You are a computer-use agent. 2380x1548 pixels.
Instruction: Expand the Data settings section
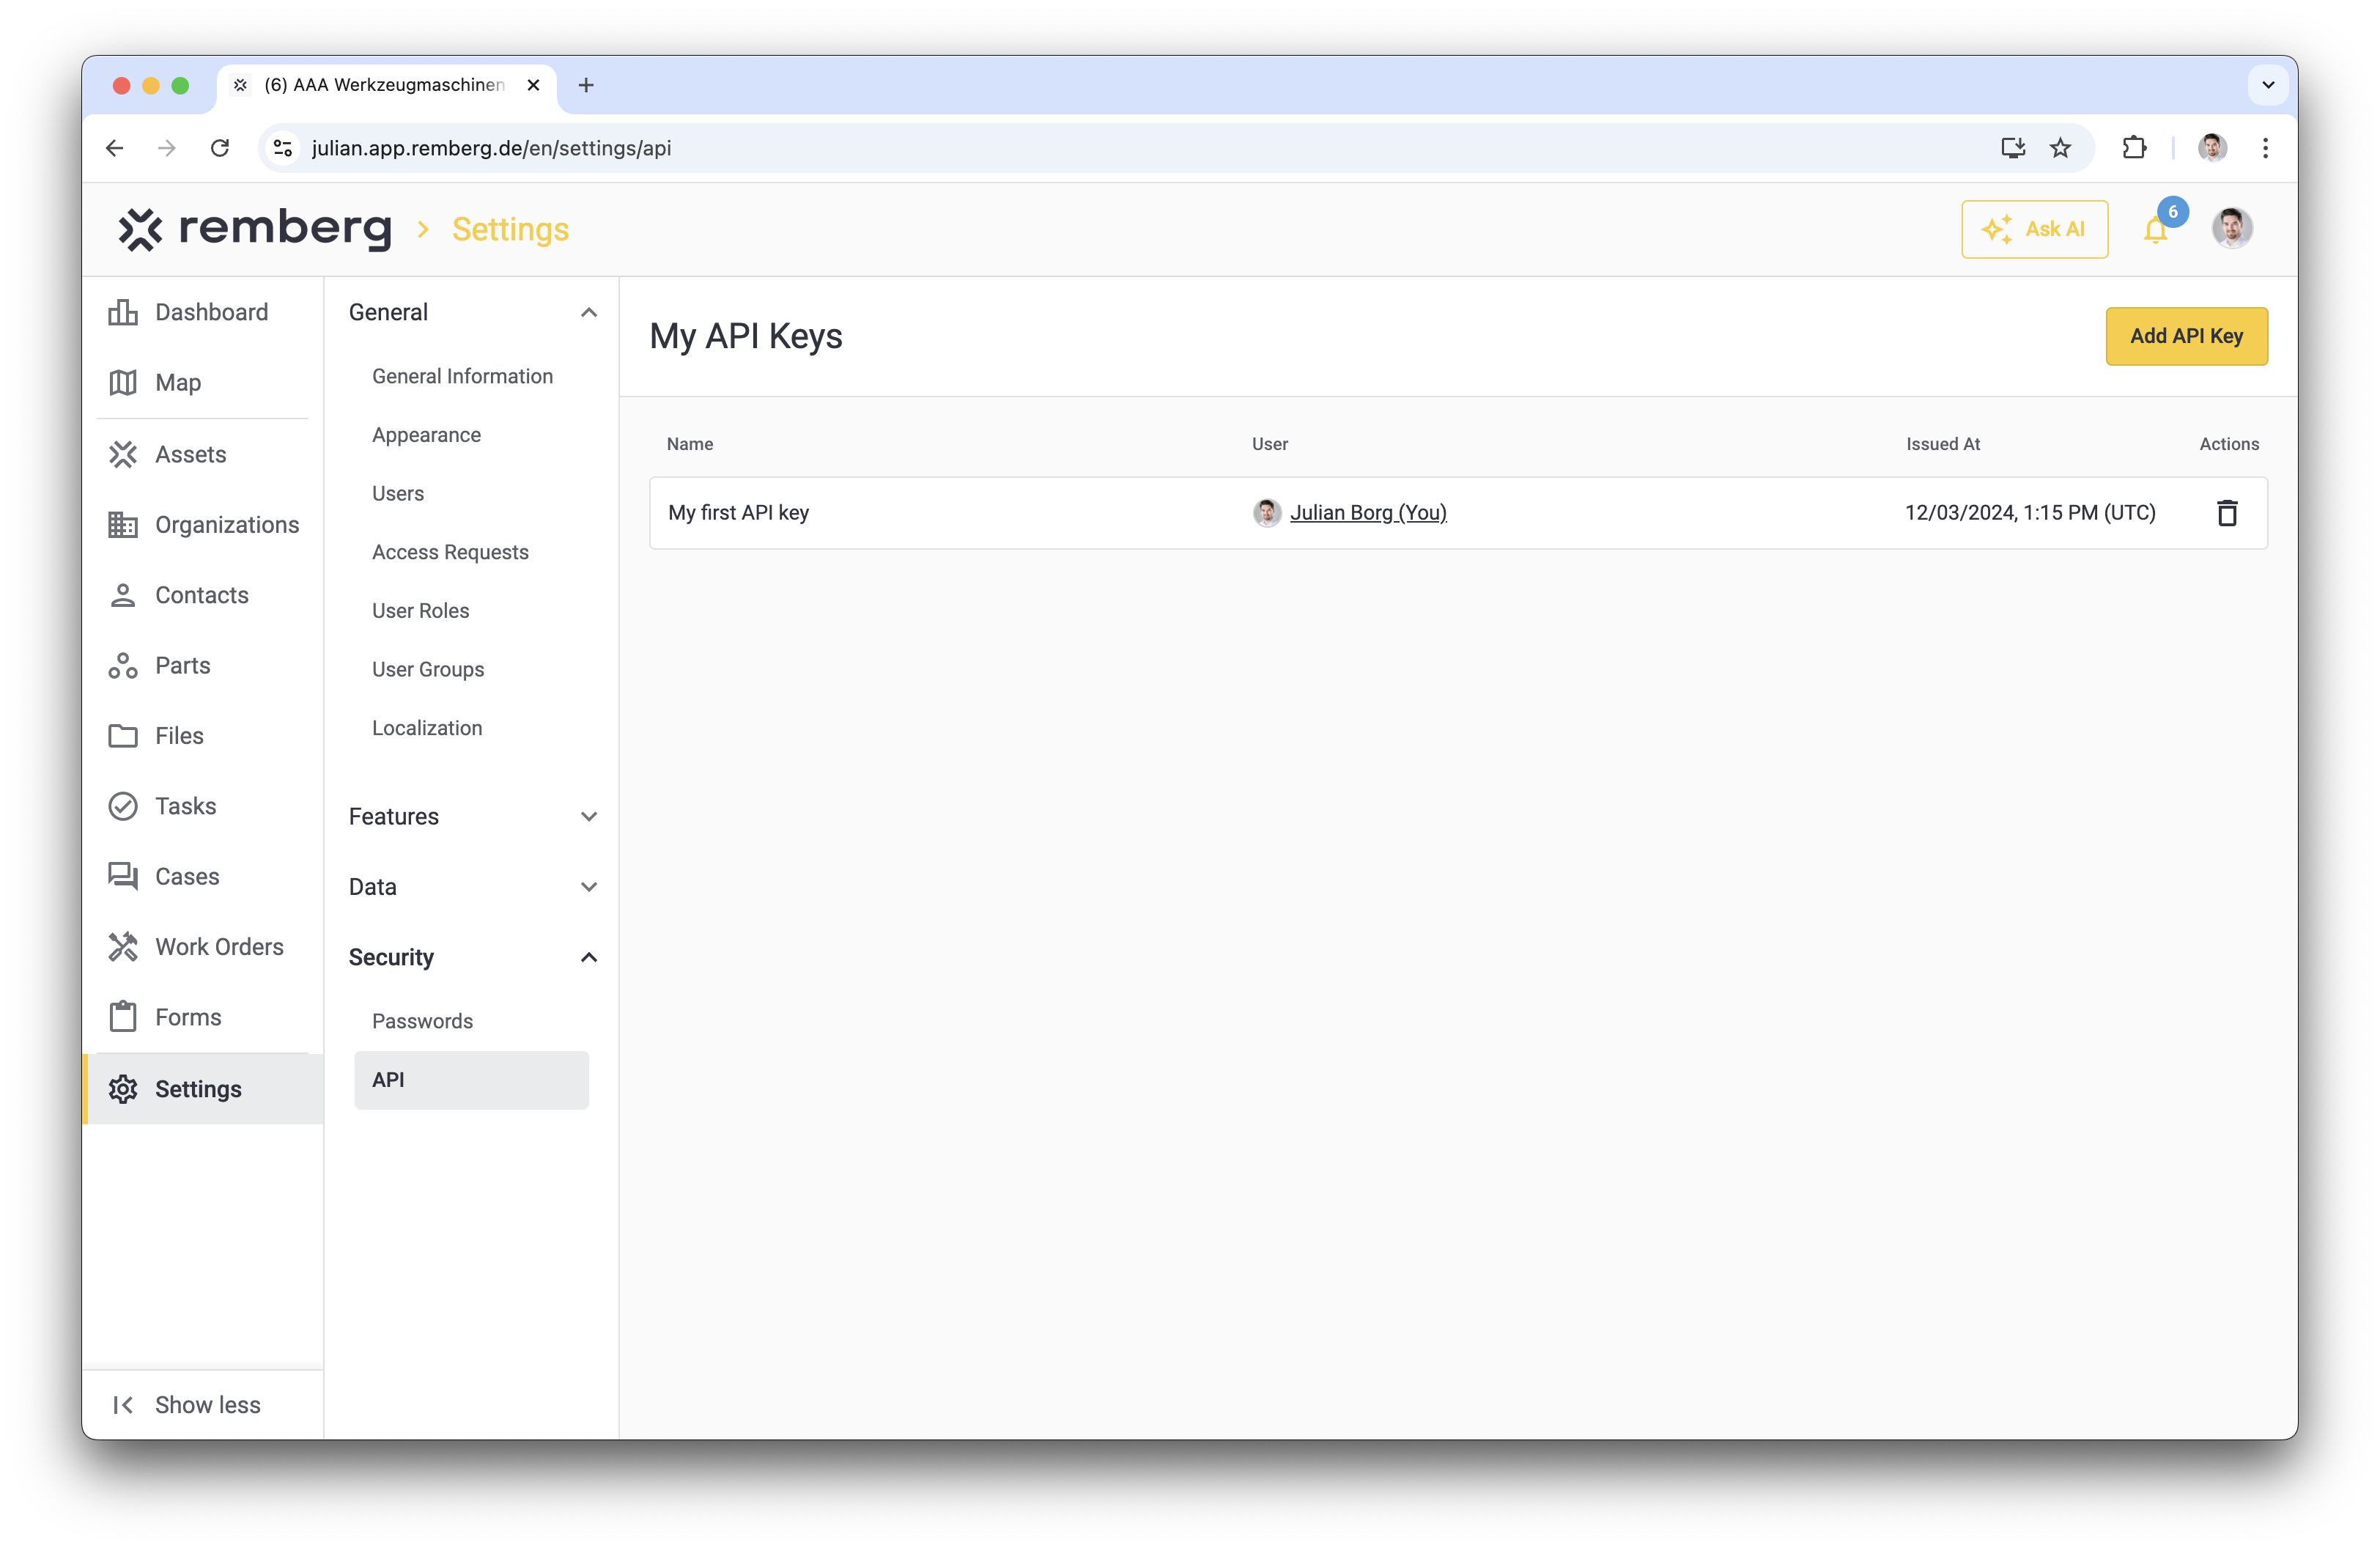472,886
